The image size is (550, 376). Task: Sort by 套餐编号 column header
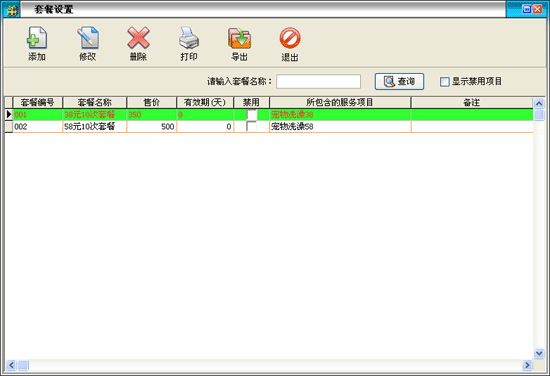click(x=38, y=102)
